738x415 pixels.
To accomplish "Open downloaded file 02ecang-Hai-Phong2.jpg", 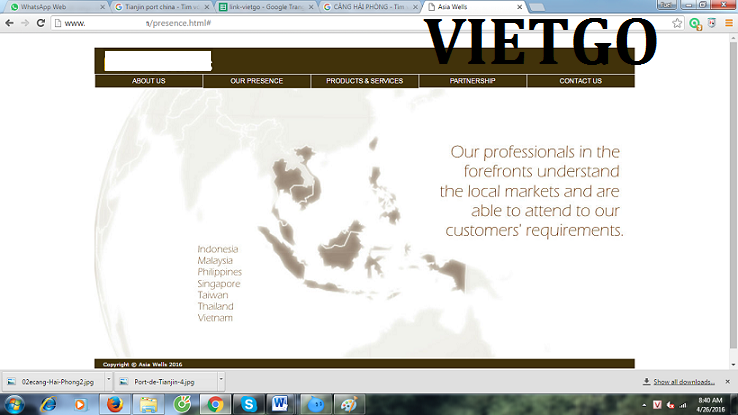I will click(53, 382).
